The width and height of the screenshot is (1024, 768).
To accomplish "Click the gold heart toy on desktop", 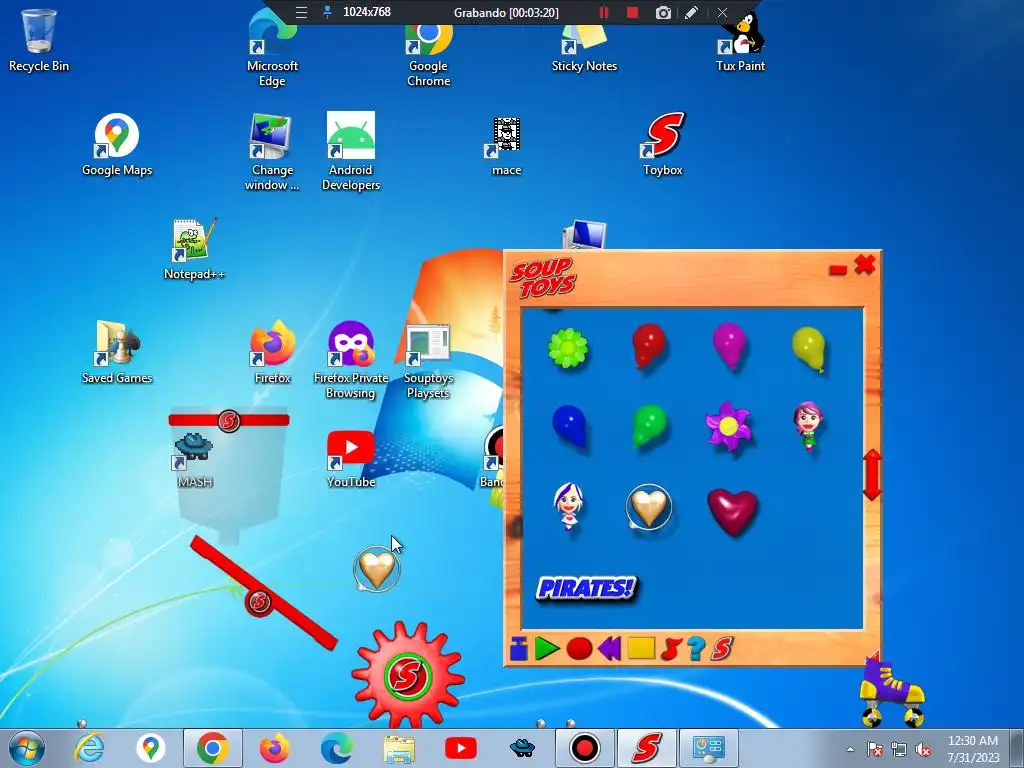I will click(377, 569).
